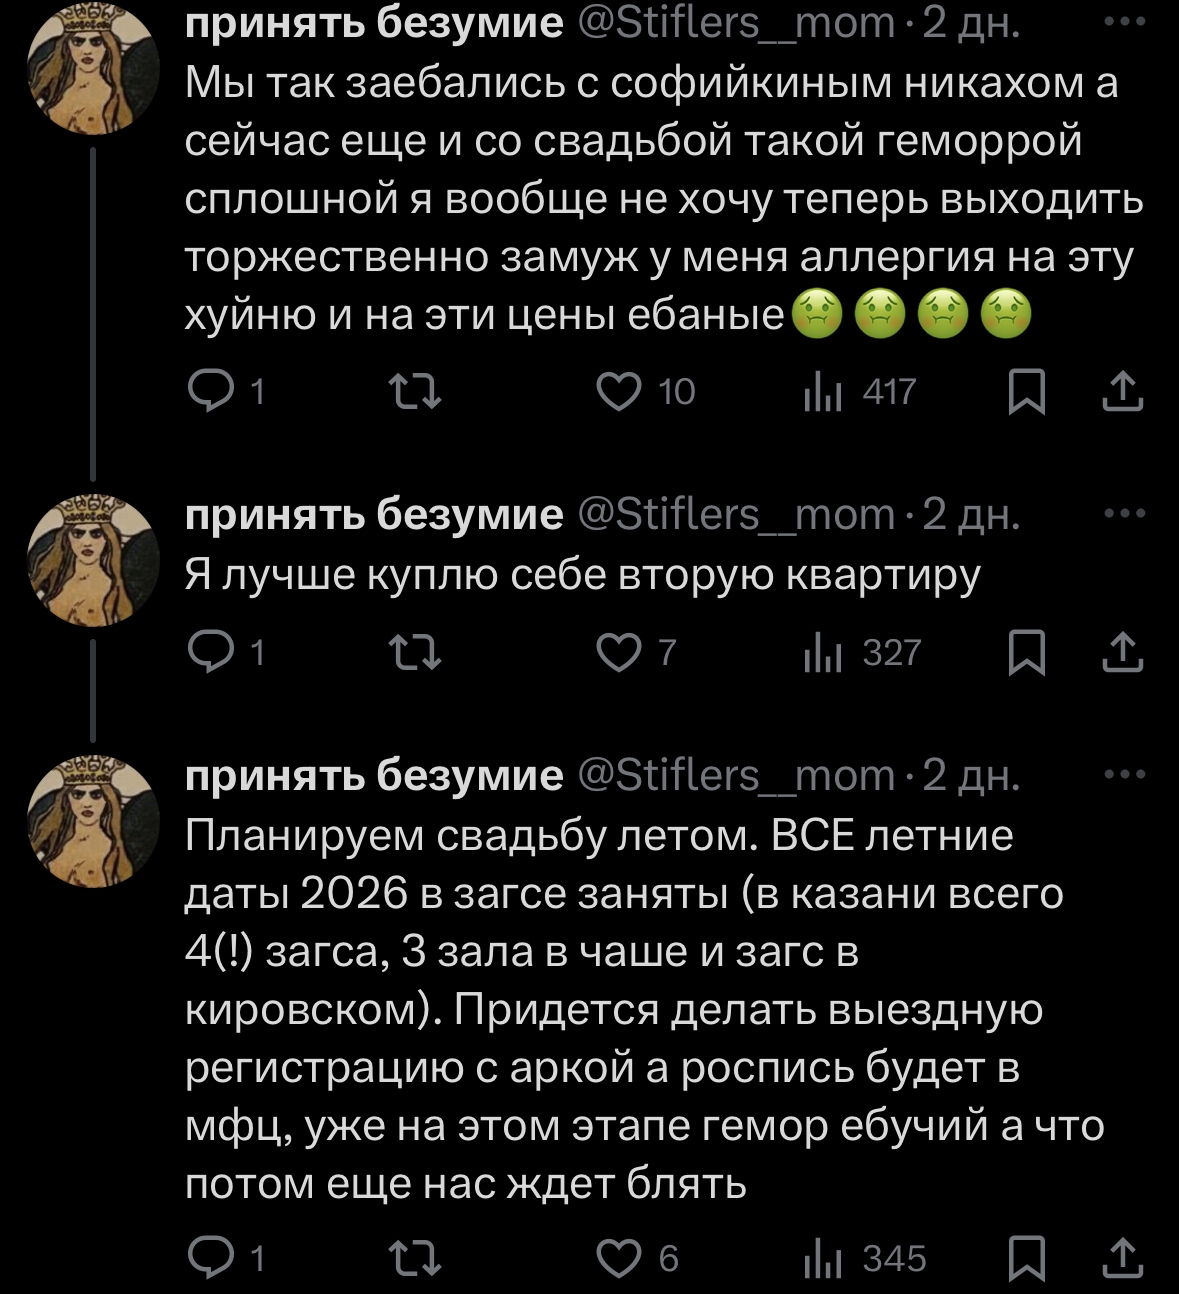Like the tweet with 7 likes
Viewport: 1179px width, 1294px height.
(x=619, y=652)
